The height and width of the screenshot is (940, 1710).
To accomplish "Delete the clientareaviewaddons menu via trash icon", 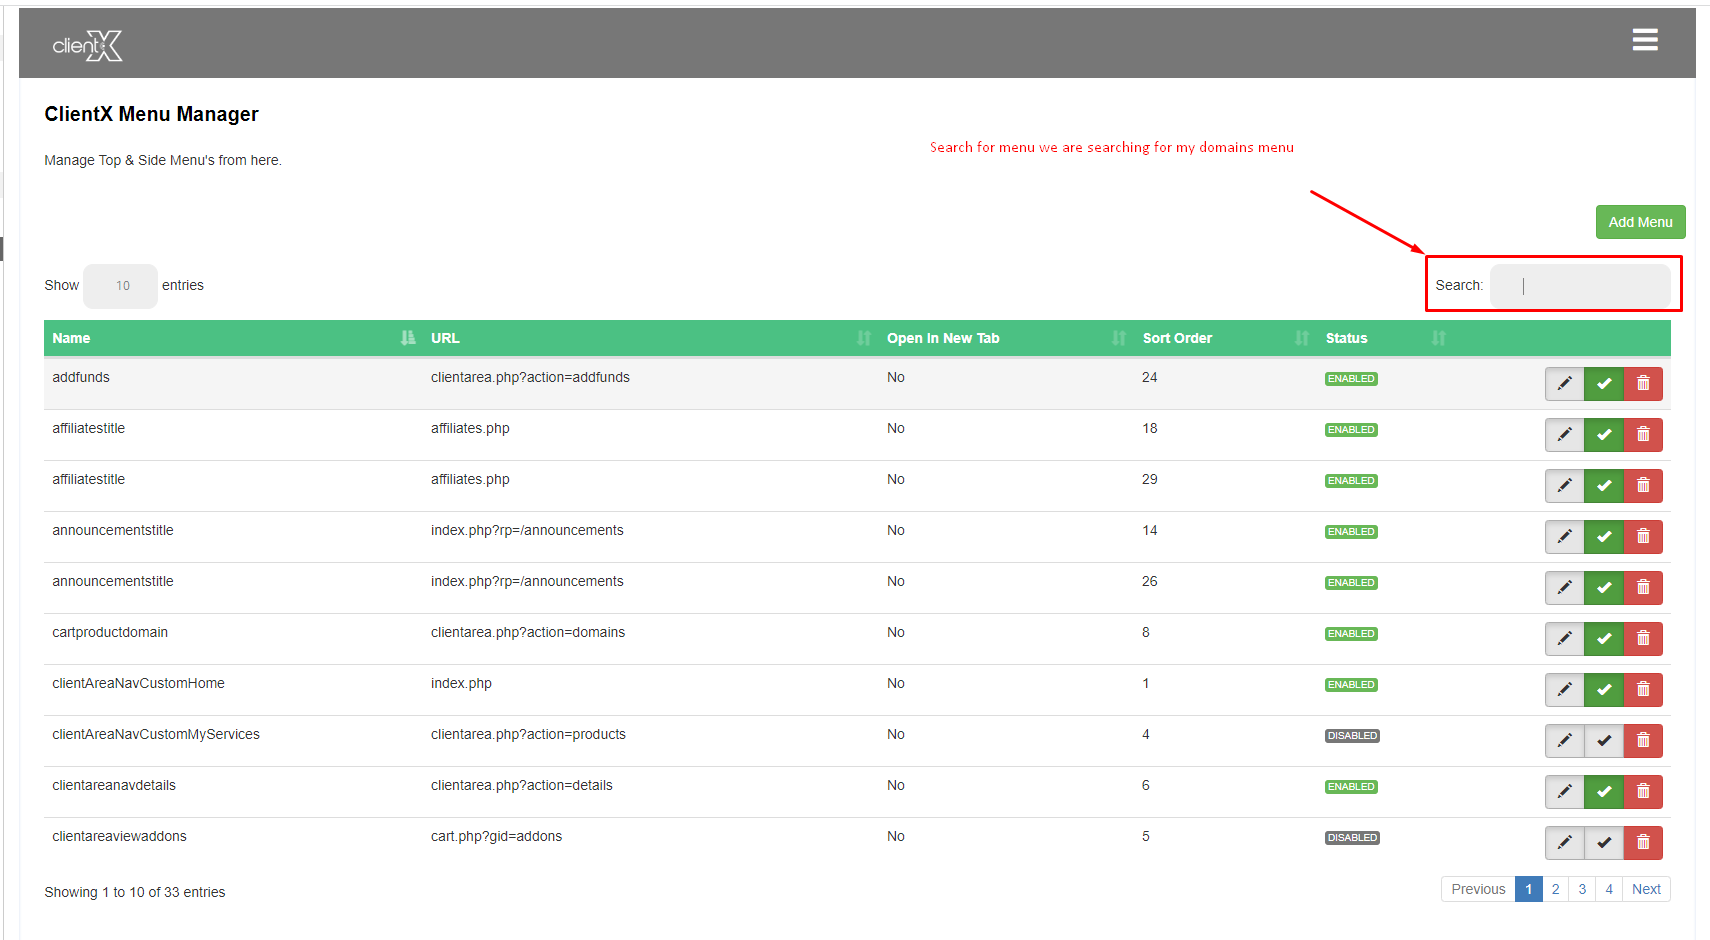I will (1643, 843).
